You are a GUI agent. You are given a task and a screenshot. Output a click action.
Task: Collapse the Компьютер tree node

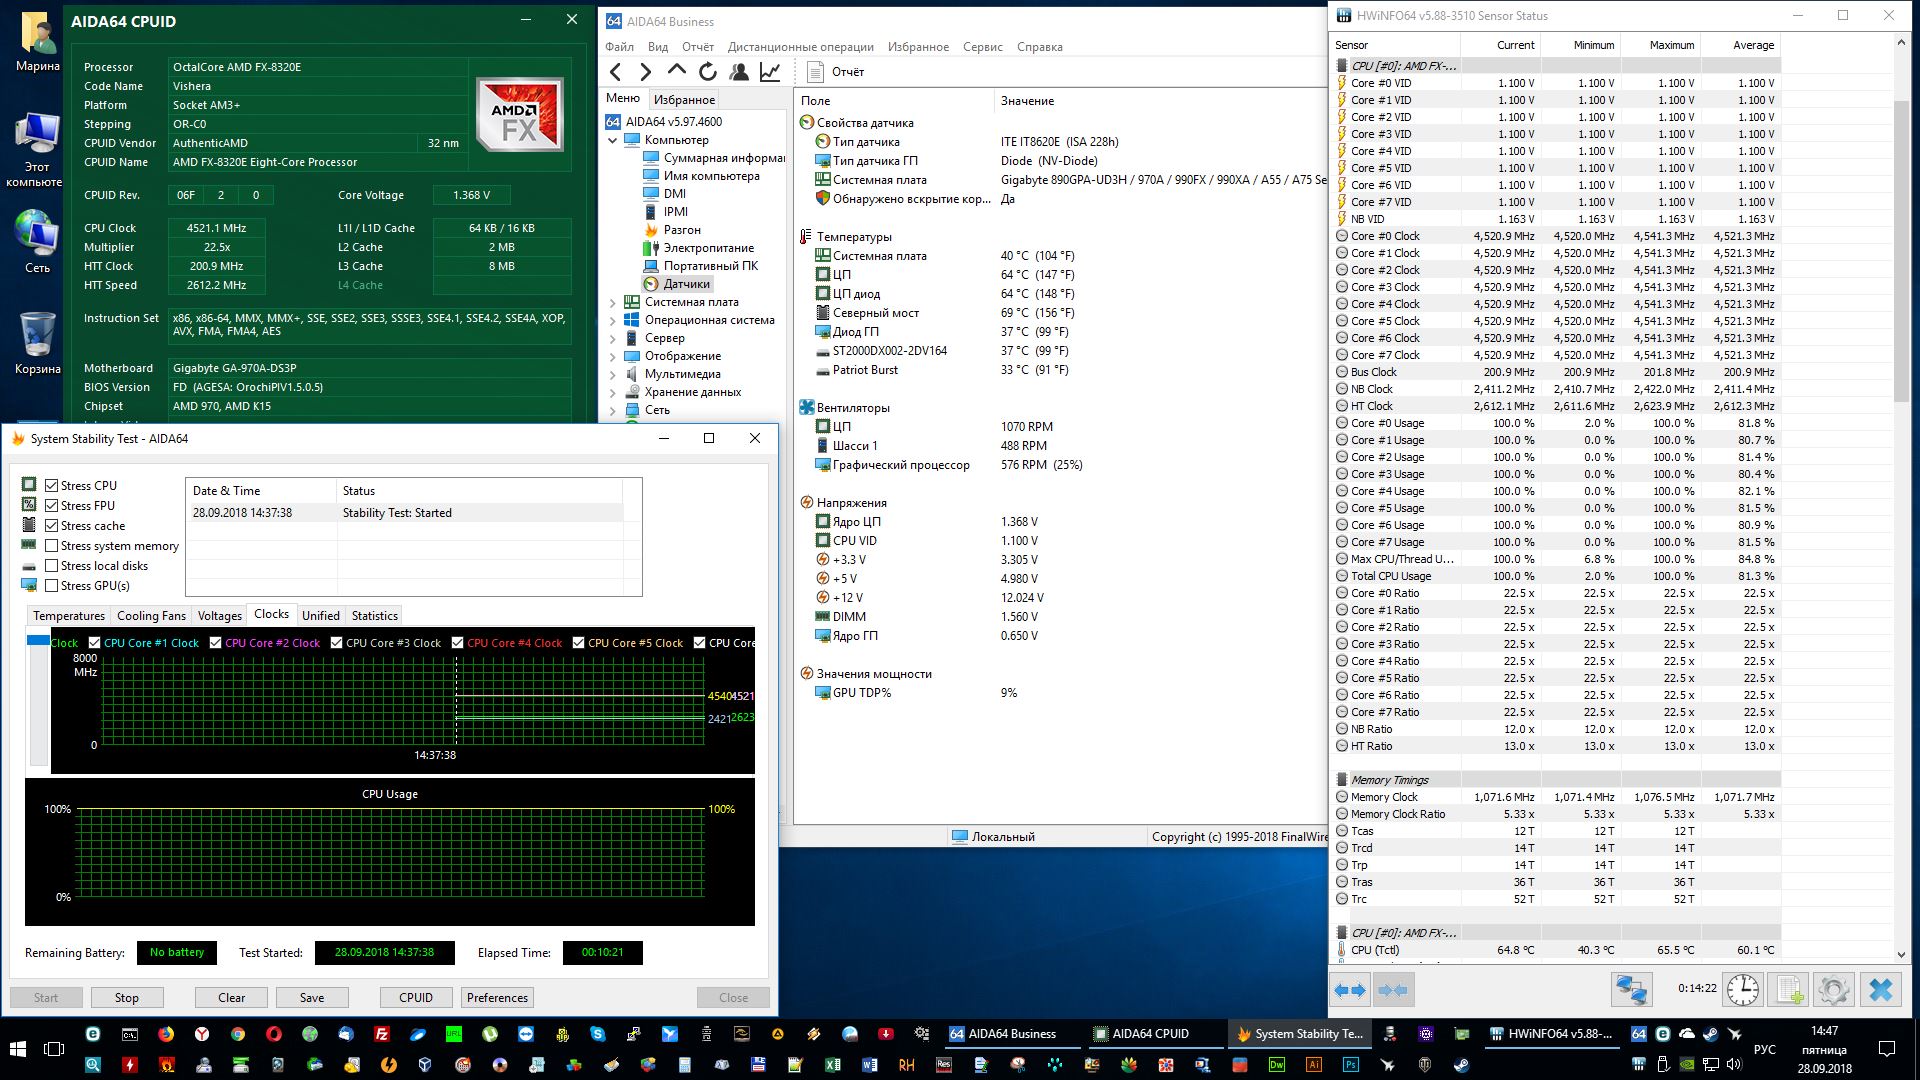(x=613, y=140)
